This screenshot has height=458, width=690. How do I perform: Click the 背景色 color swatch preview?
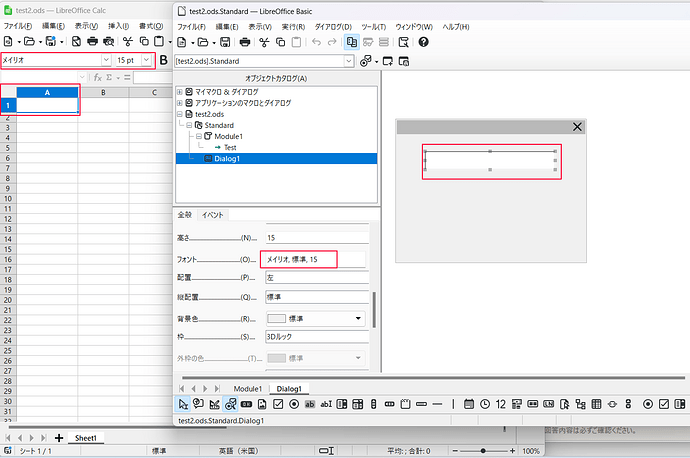(x=277, y=319)
